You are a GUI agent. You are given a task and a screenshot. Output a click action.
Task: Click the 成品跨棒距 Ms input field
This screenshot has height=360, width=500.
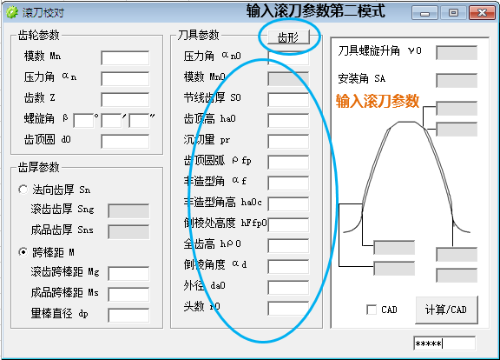129,294
